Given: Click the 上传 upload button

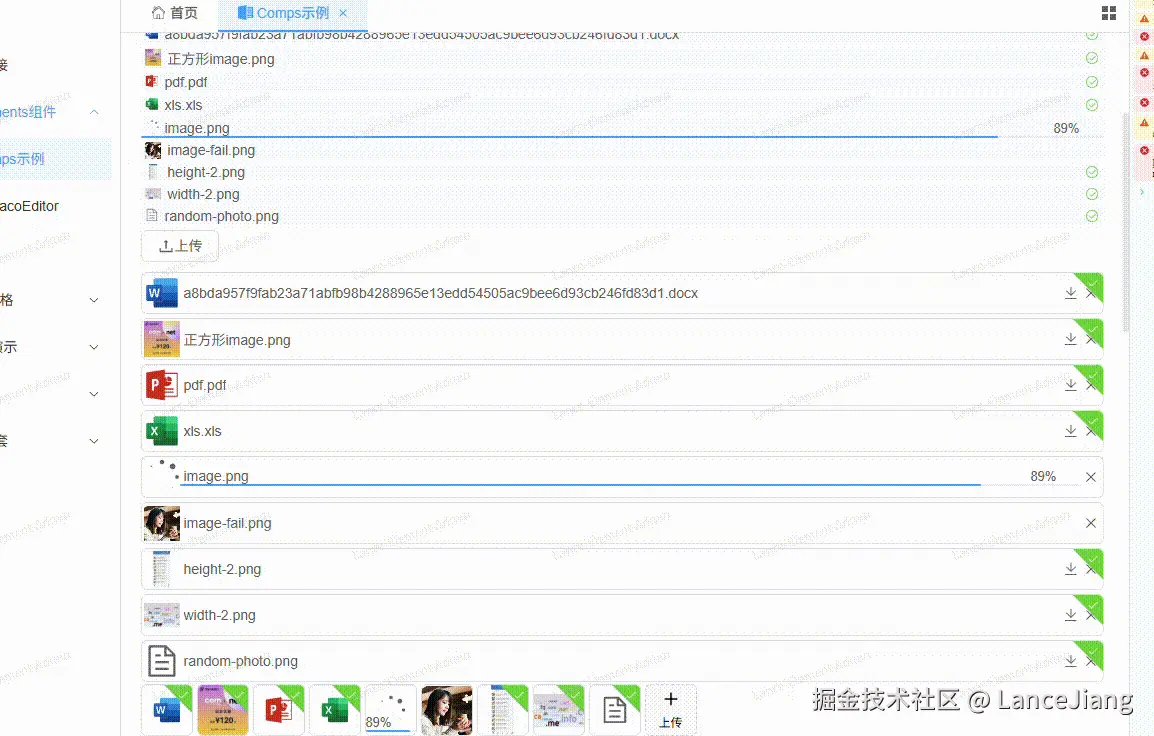Looking at the screenshot, I should (x=179, y=245).
